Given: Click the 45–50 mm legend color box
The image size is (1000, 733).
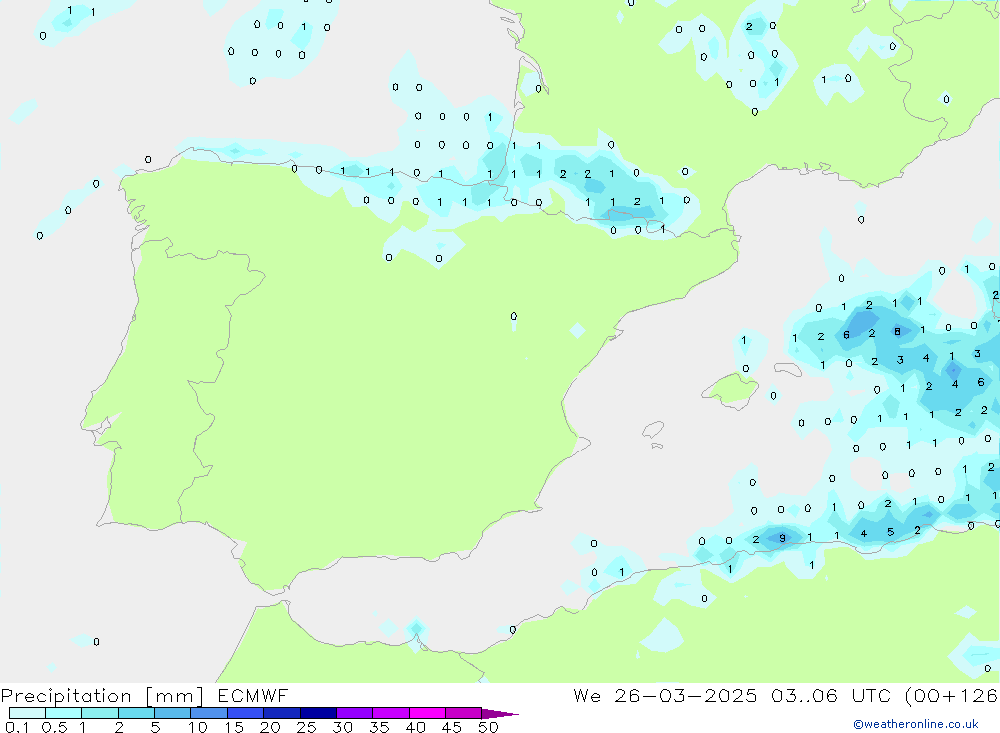Looking at the screenshot, I should [x=463, y=713].
